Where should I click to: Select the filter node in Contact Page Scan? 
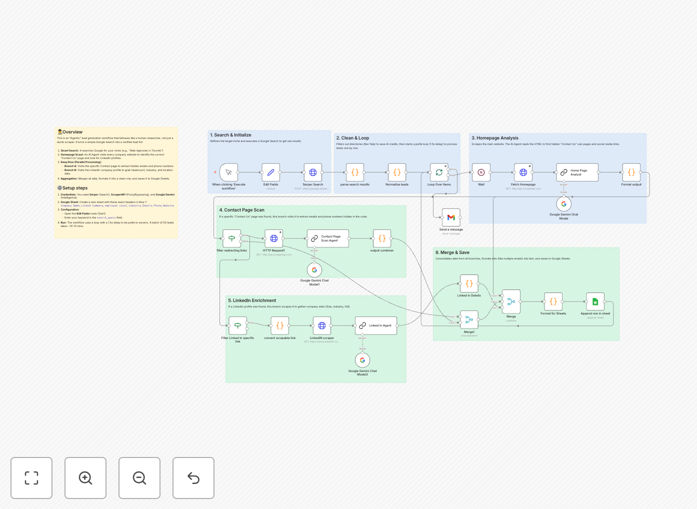pos(232,239)
